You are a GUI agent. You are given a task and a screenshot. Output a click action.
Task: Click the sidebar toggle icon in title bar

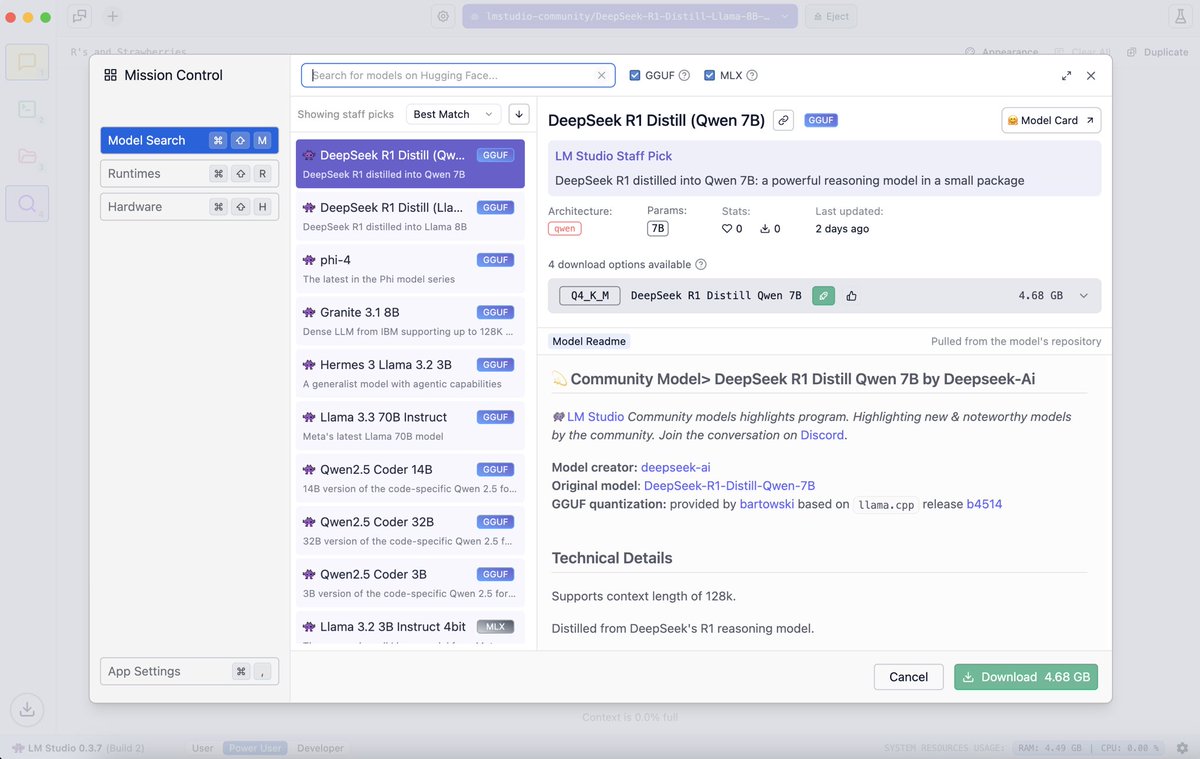click(x=79, y=17)
